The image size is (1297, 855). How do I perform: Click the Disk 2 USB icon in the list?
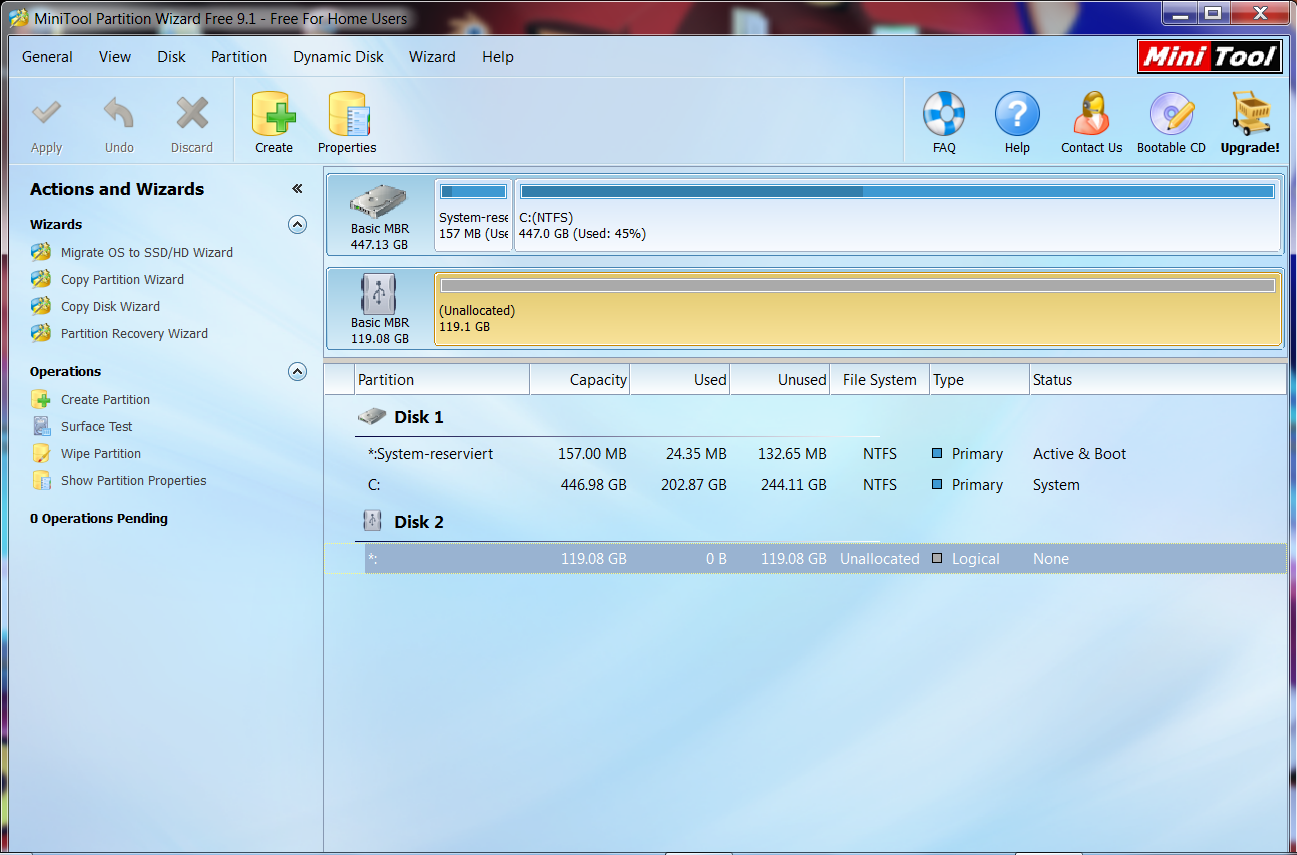[x=372, y=521]
